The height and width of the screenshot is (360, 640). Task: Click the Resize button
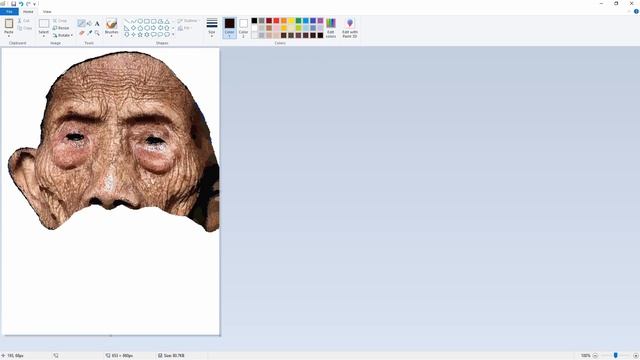tap(61, 28)
